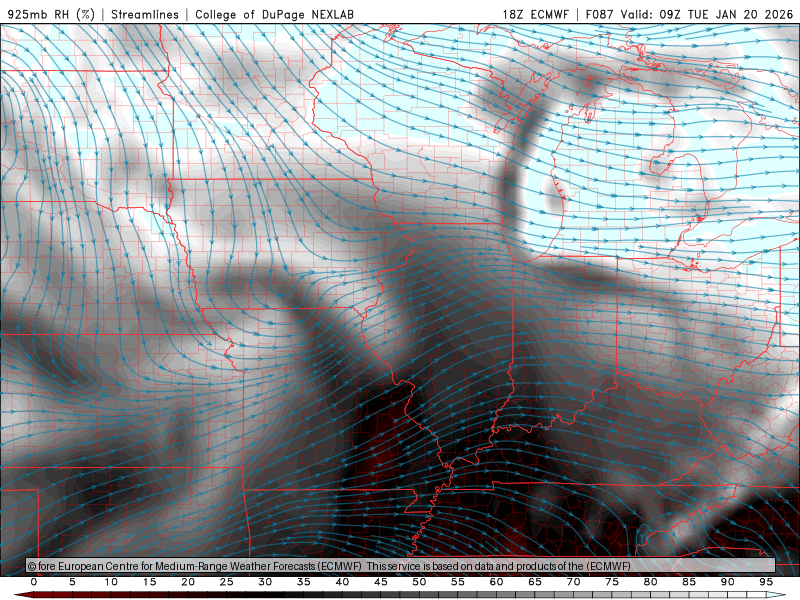
Task: Click "Valid: 09Z TUE JAN 20 2026" text
Action: pyautogui.click(x=707, y=14)
